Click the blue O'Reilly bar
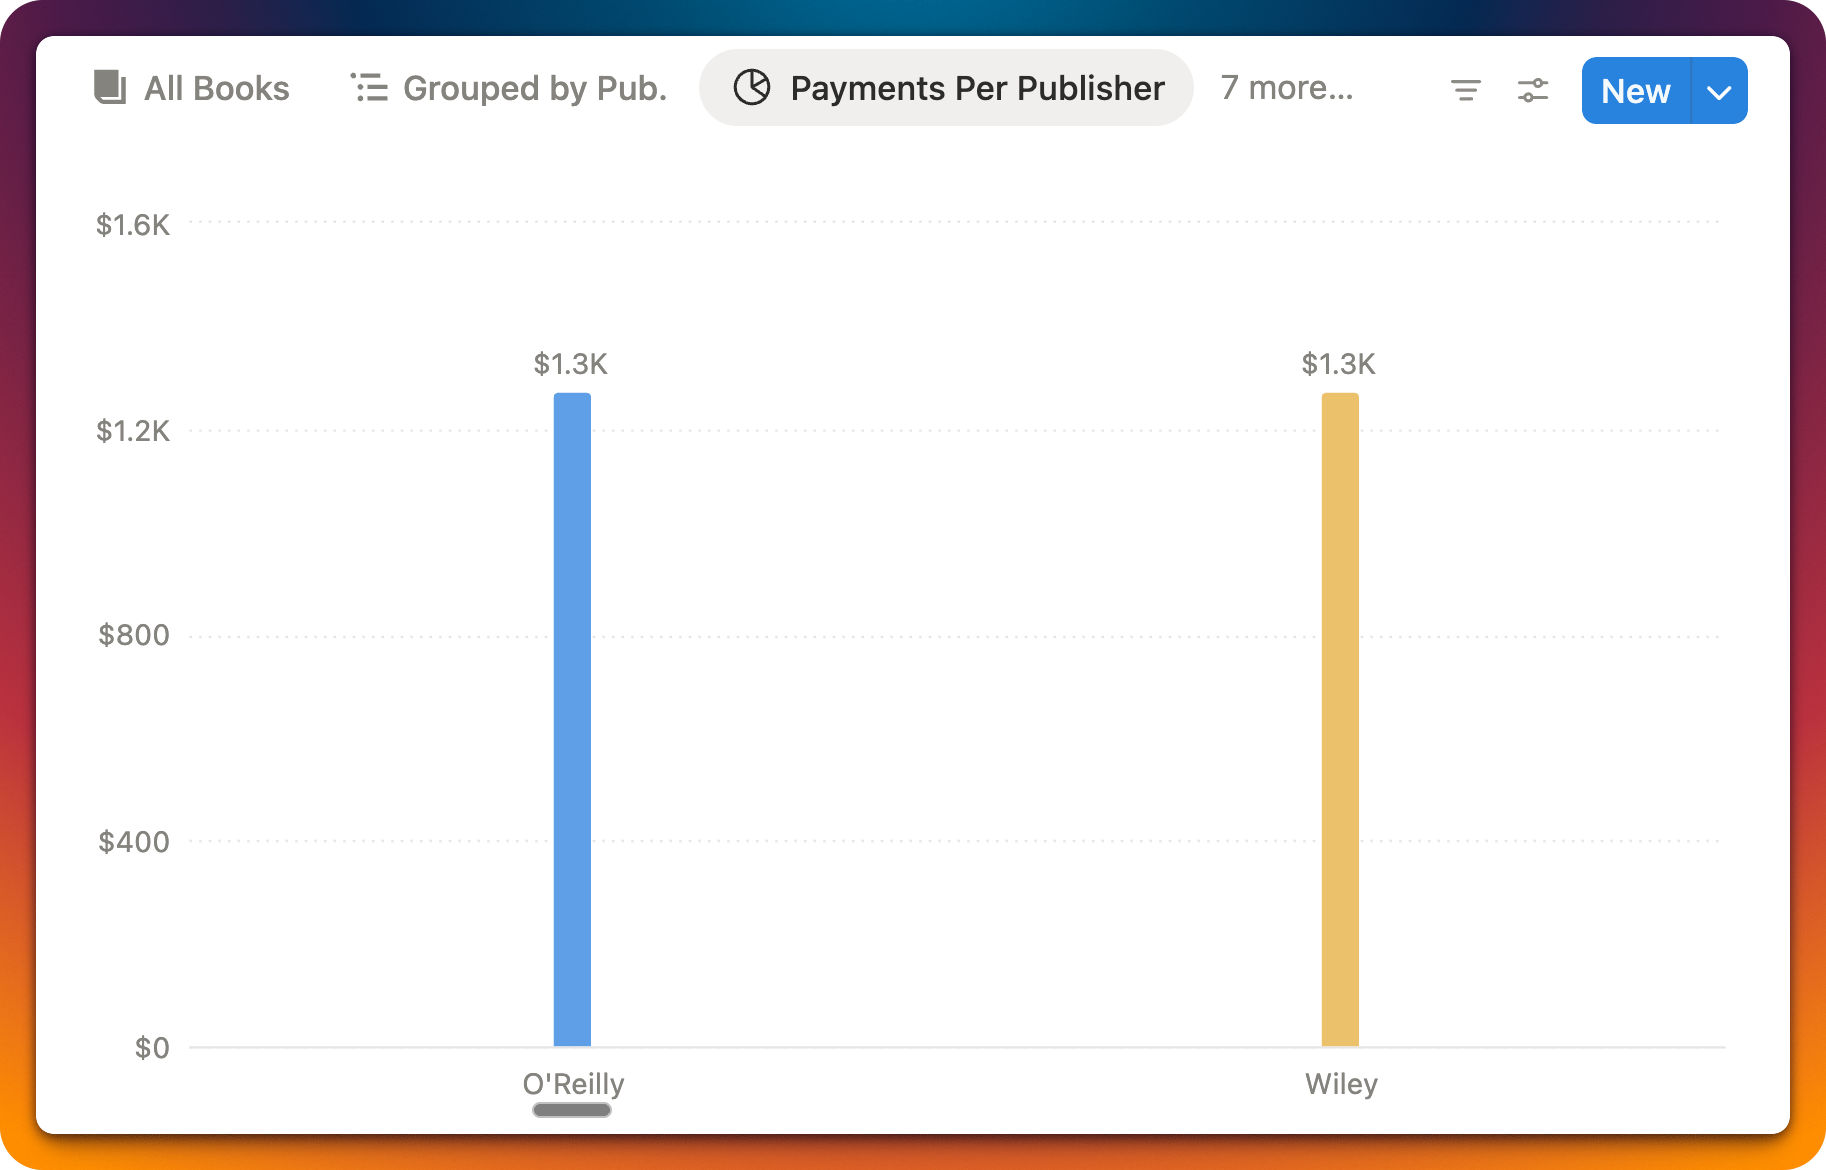 (572, 720)
